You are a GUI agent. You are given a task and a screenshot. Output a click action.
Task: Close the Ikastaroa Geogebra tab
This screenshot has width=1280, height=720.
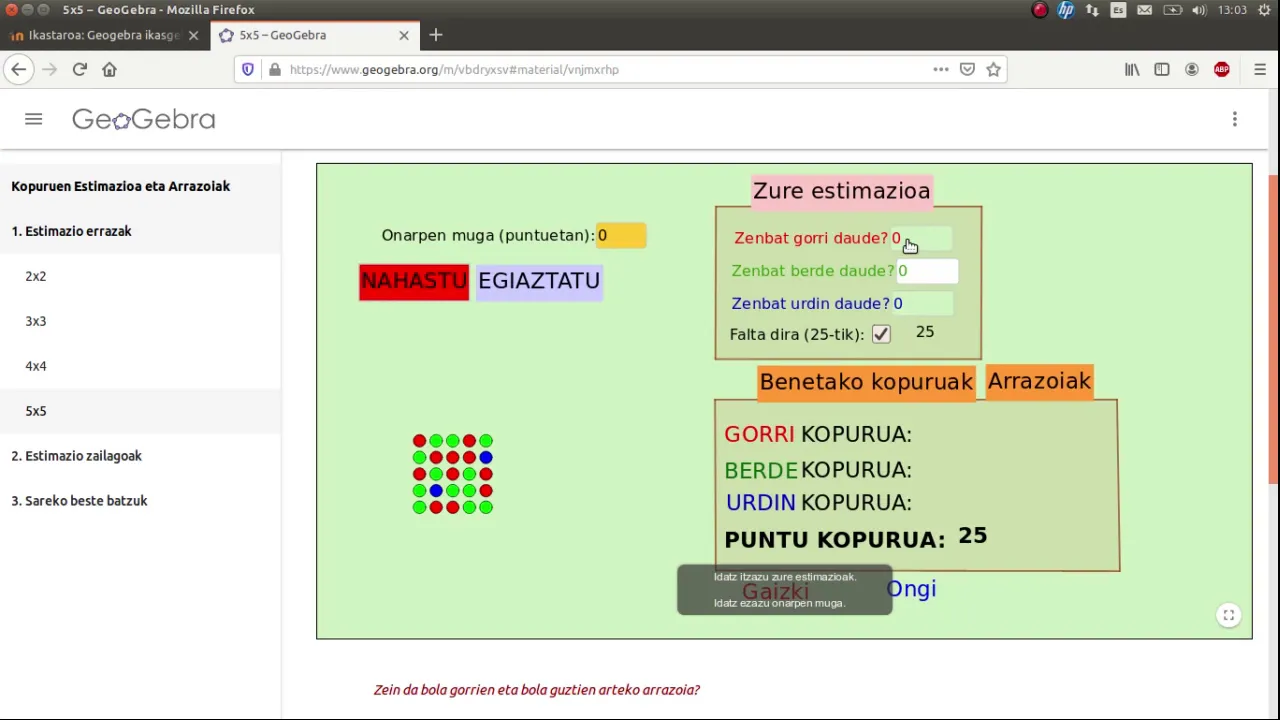194,35
